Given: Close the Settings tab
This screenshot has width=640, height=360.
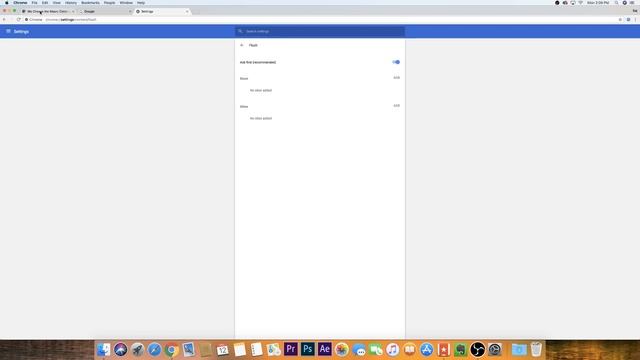Looking at the screenshot, I should click(187, 11).
